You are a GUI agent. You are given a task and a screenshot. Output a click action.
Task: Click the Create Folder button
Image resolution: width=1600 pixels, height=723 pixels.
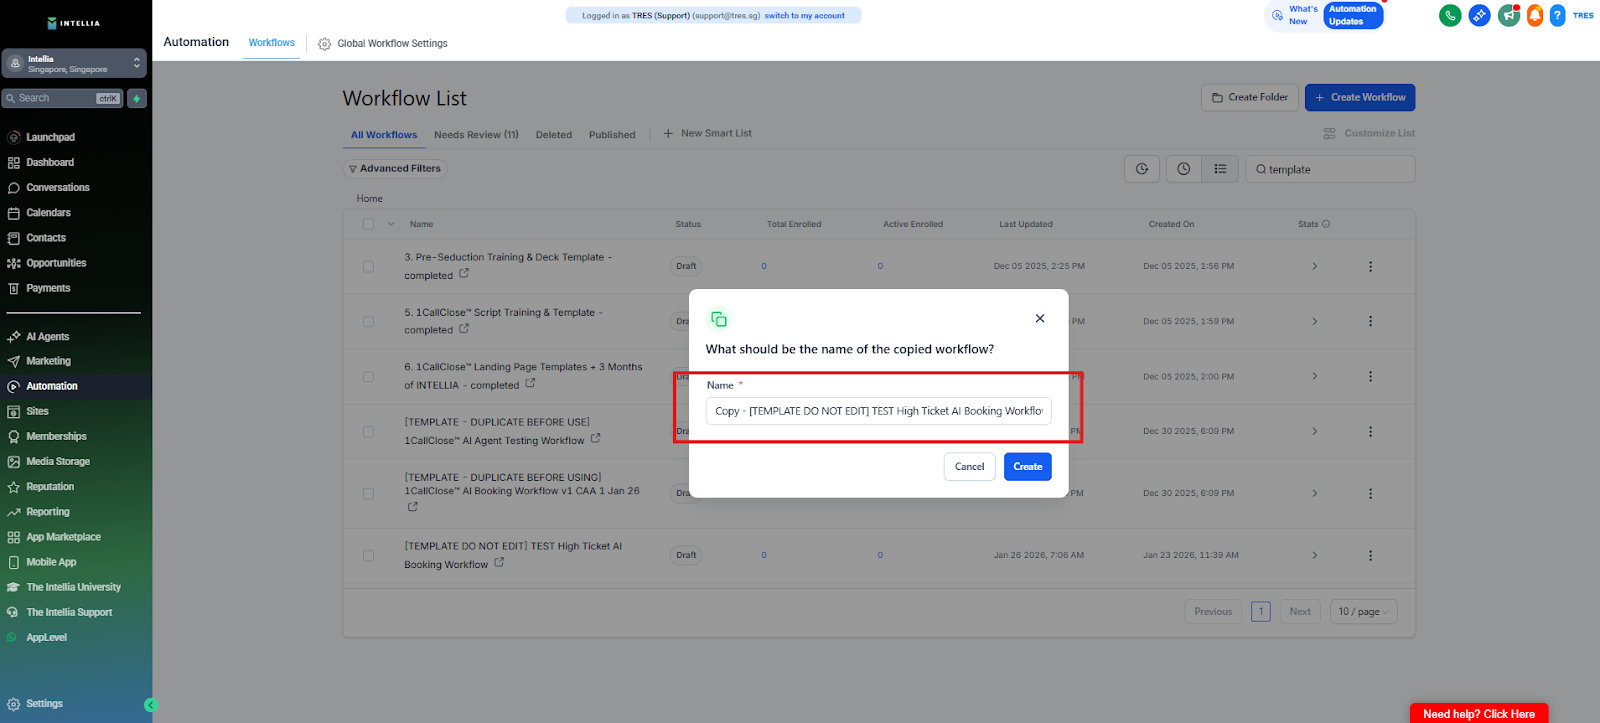tap(1250, 97)
